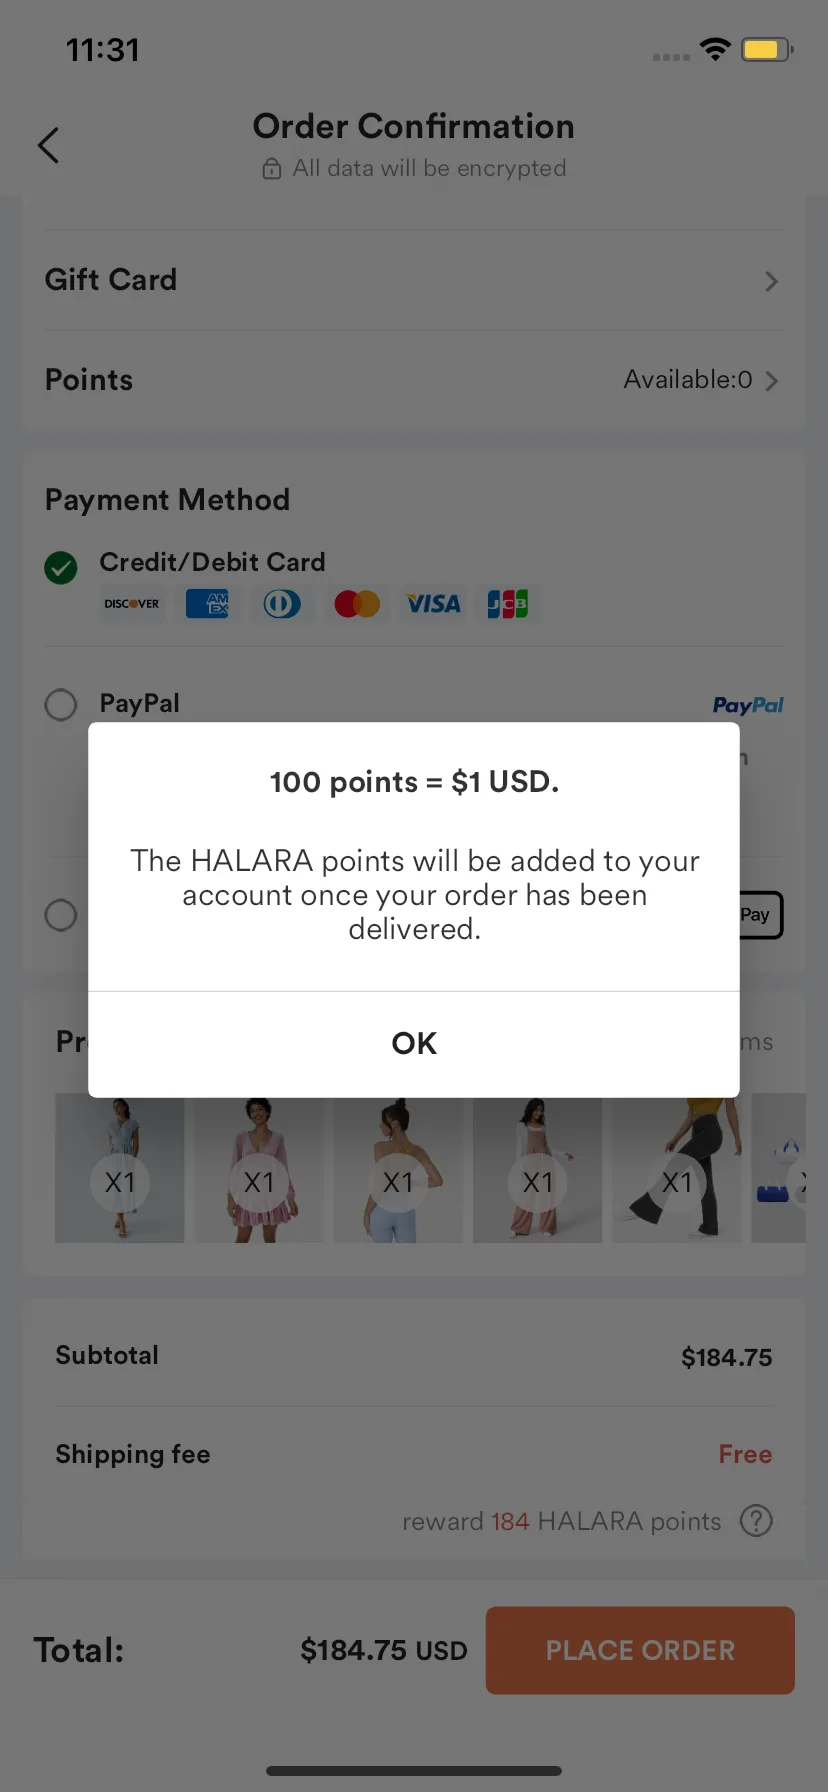Open the Points Available:0 chevron
This screenshot has width=828, height=1792.
coord(771,381)
